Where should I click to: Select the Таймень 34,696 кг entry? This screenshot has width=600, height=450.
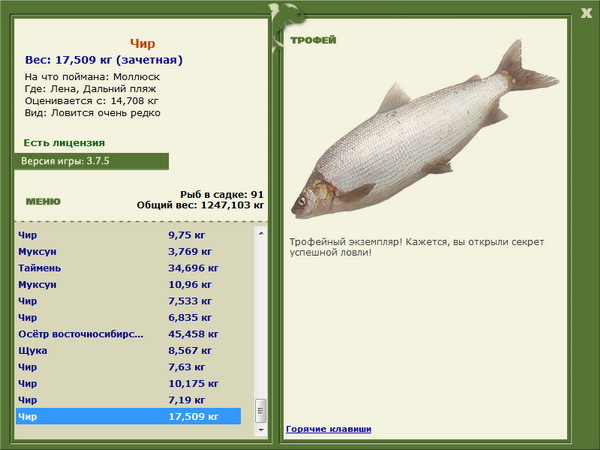(128, 268)
